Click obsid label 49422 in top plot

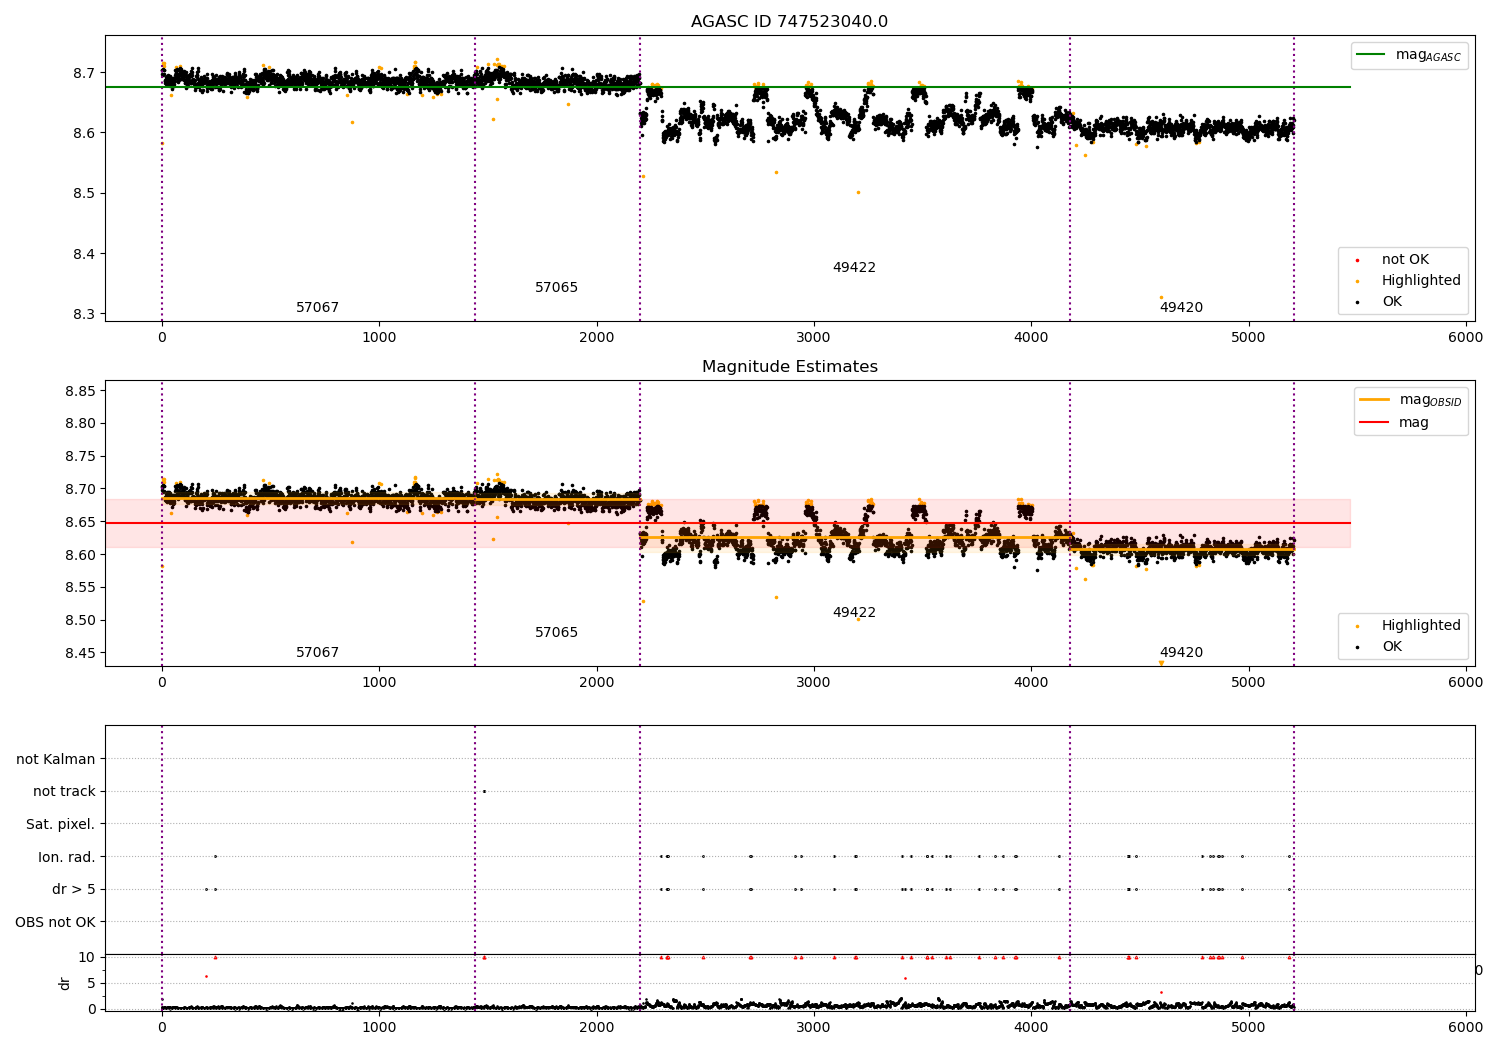[854, 268]
